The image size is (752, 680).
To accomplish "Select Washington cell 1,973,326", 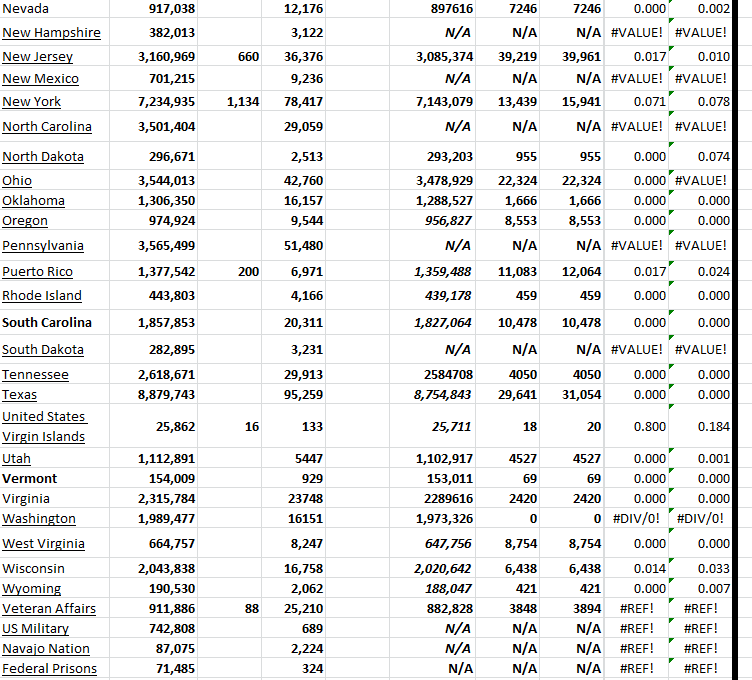I will pyautogui.click(x=433, y=518).
